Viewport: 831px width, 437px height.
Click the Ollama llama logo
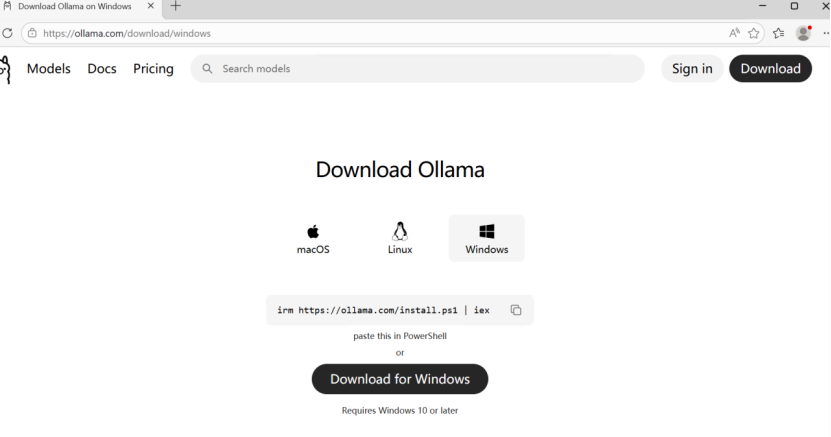pos(5,69)
